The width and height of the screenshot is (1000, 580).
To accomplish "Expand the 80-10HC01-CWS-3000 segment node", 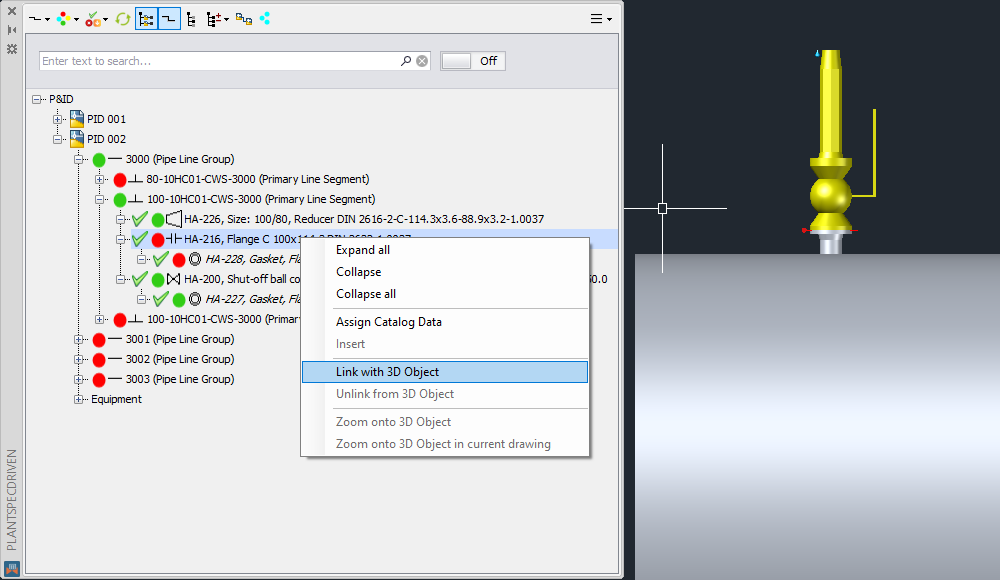I will click(x=99, y=179).
